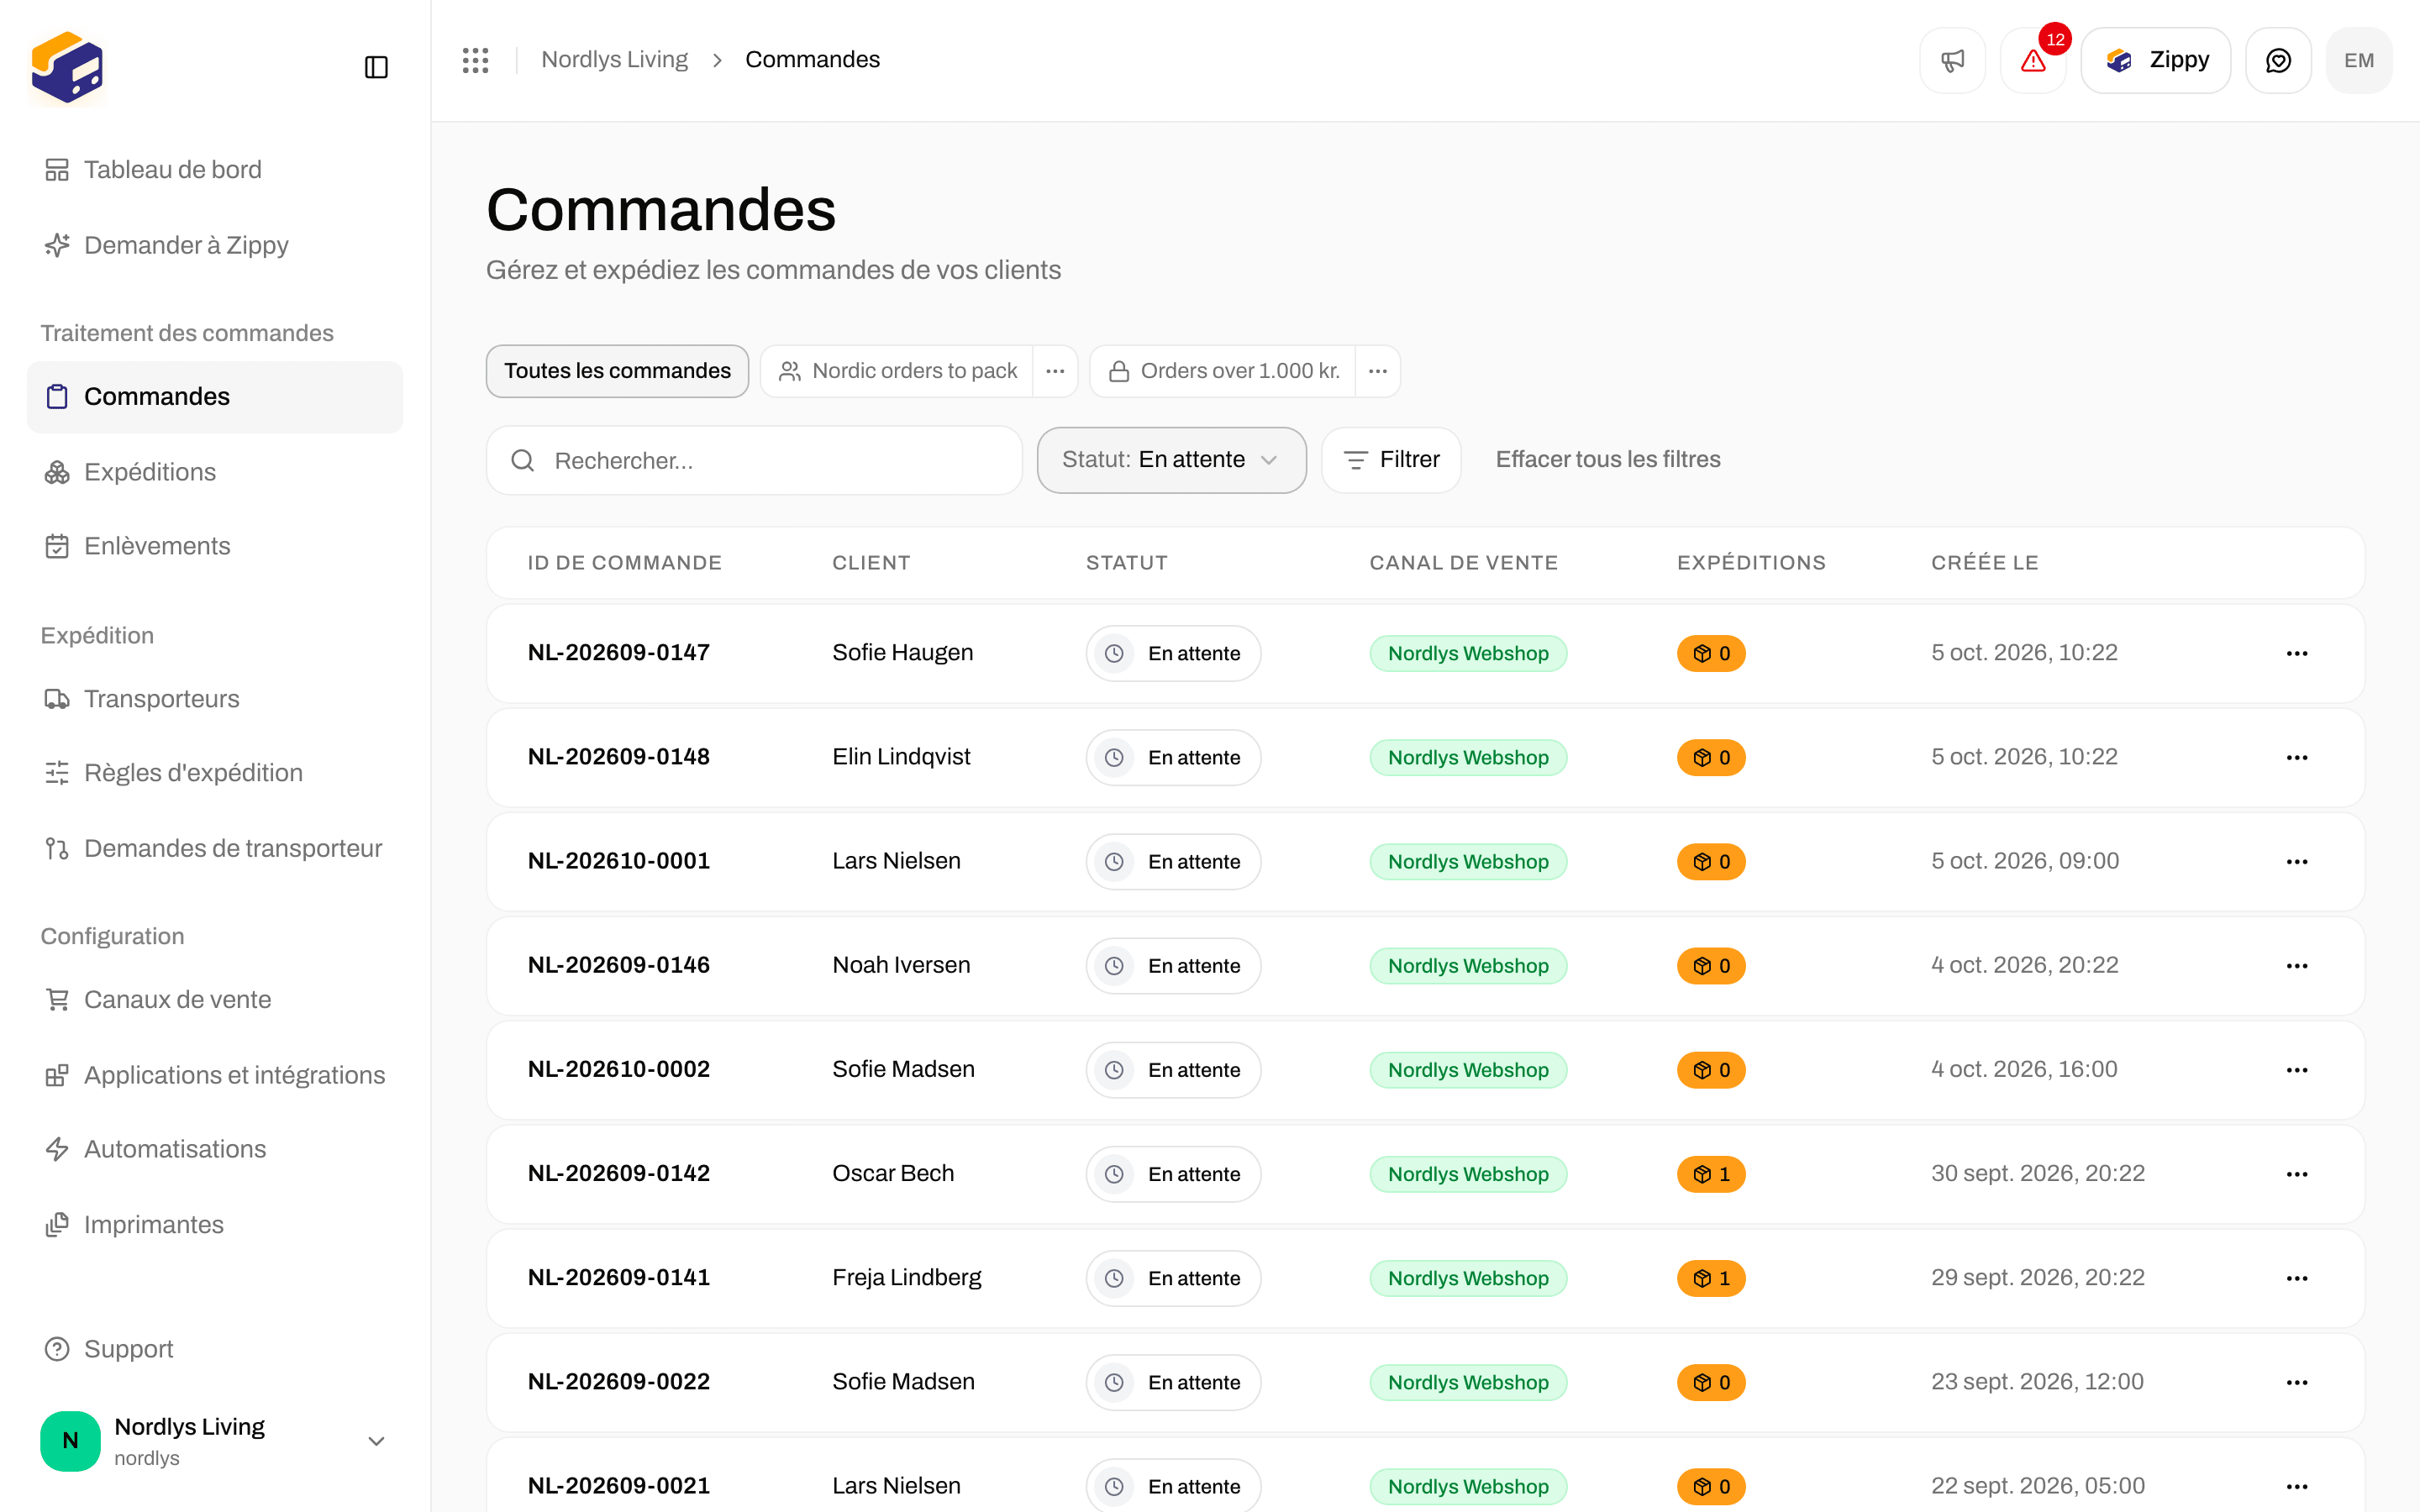Open Demander à Zippy
This screenshot has width=2420, height=1512.
click(214, 245)
